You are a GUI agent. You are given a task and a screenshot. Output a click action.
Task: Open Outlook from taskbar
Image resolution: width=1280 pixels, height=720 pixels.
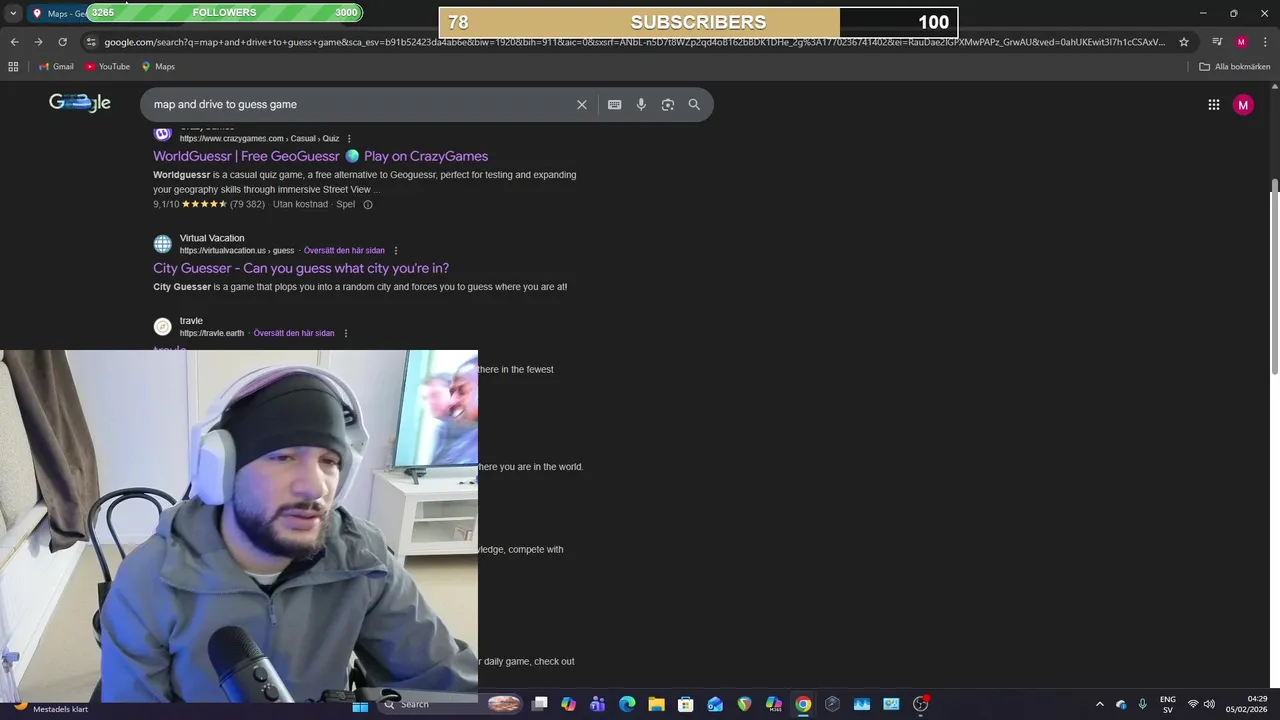tap(715, 704)
